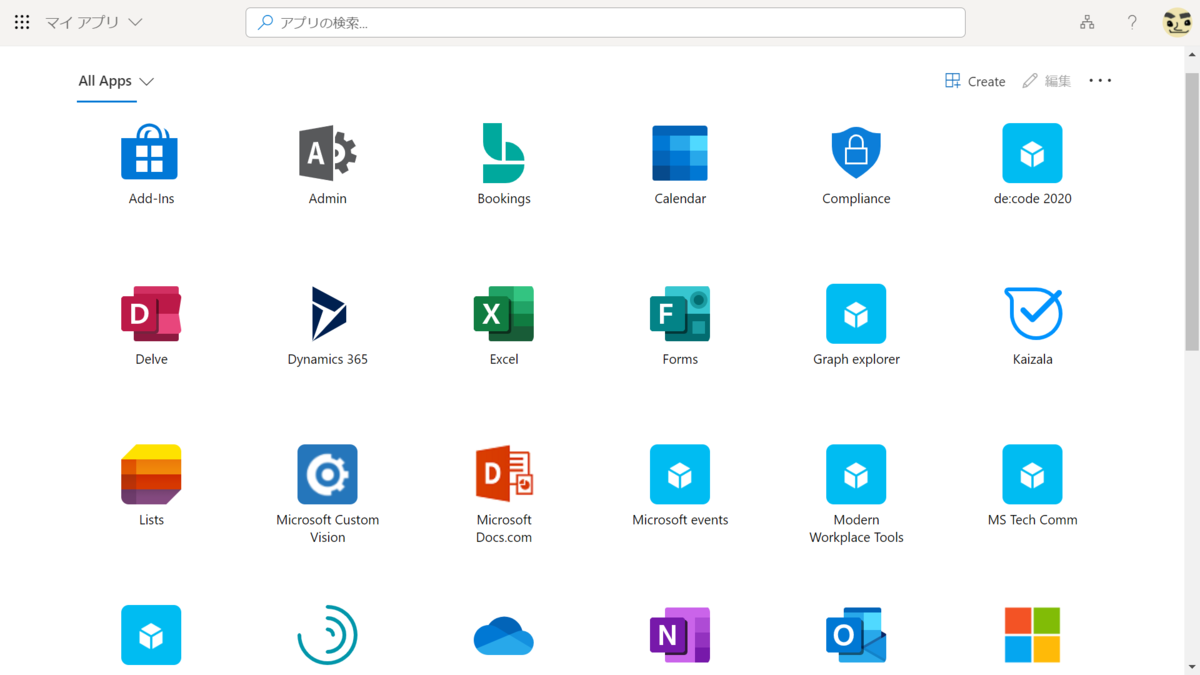Viewport: 1200px width, 675px height.
Task: Launch the Graph explorer icon
Action: click(856, 313)
